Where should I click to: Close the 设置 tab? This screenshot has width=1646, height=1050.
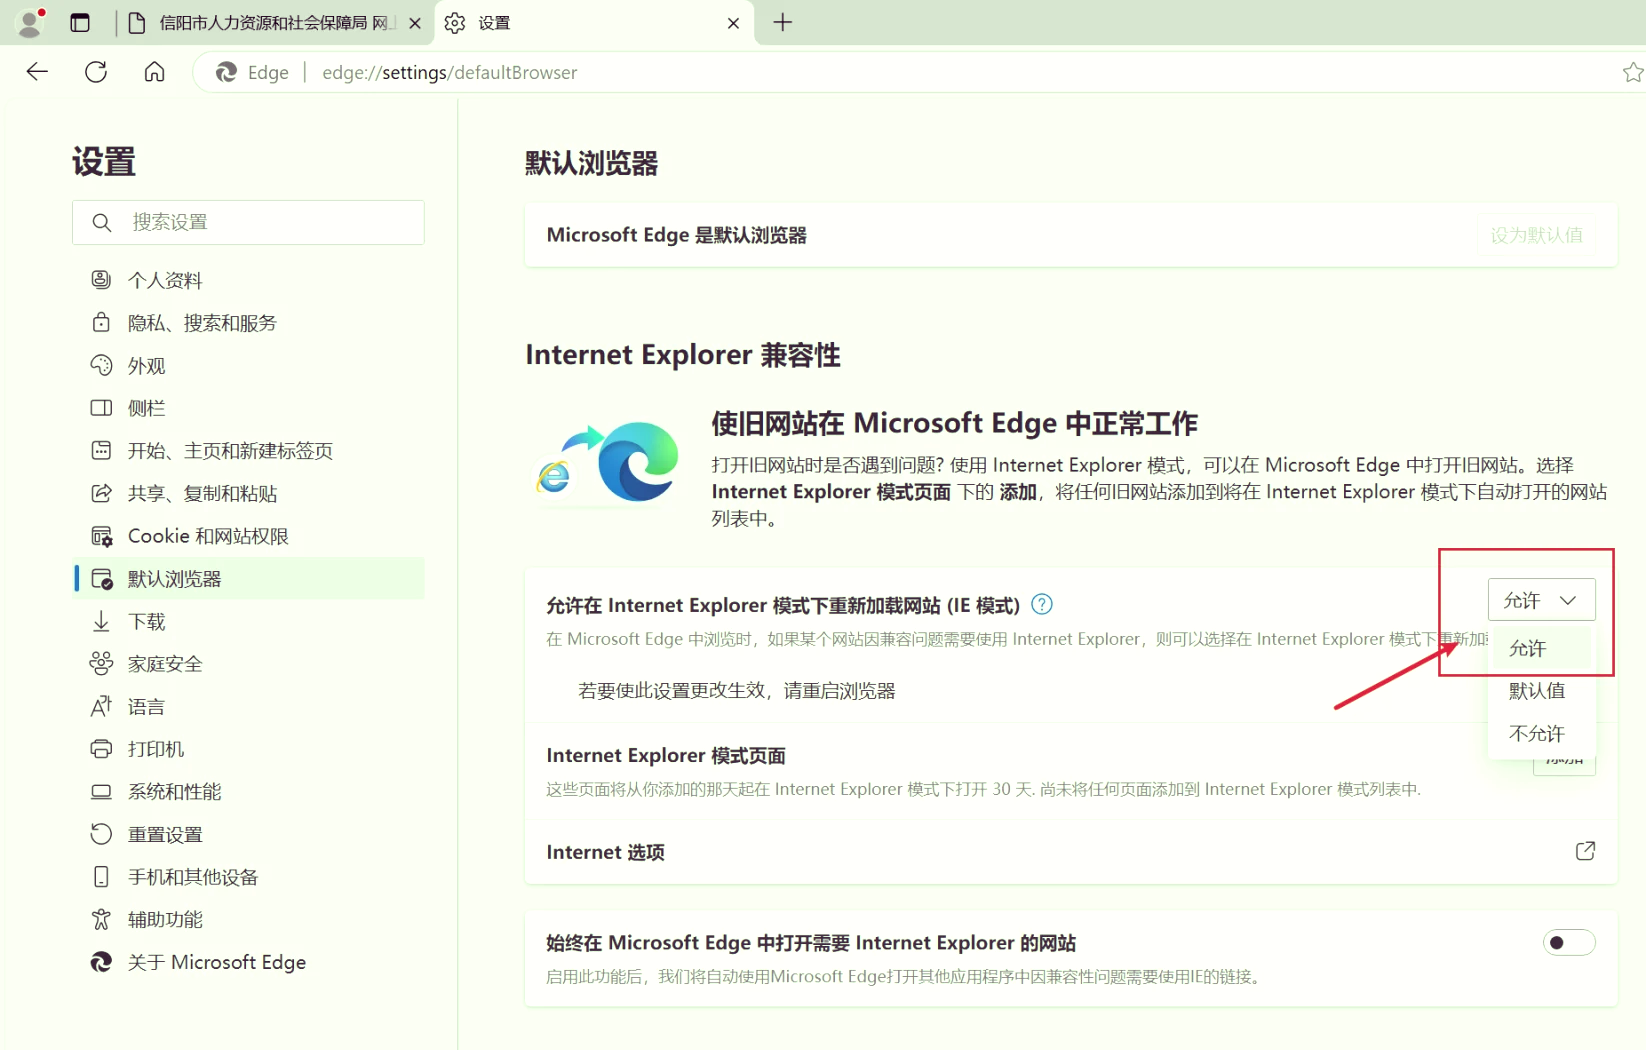[733, 23]
